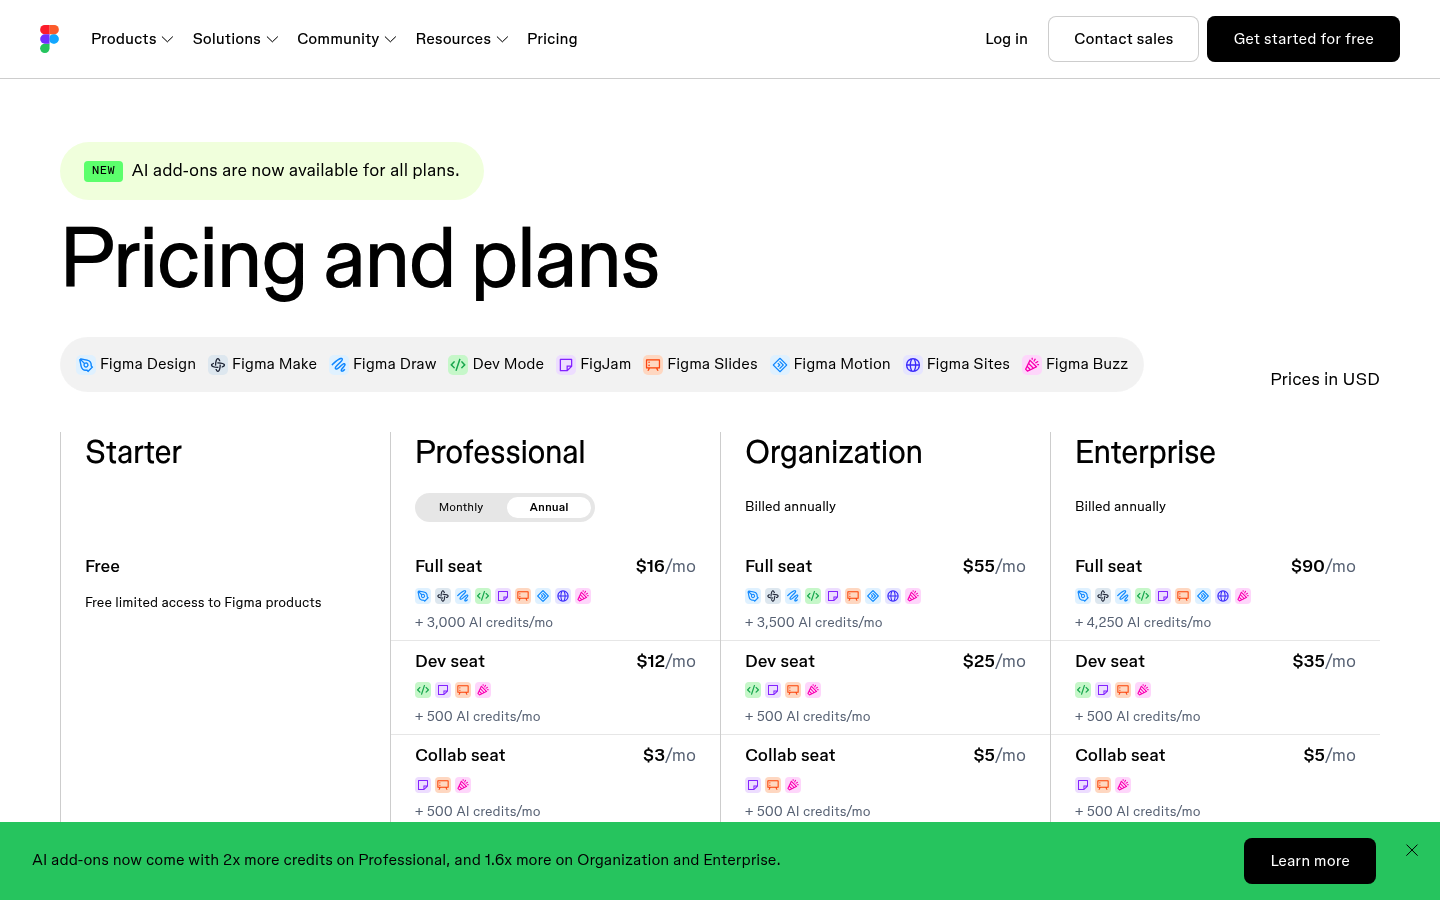Click the $3/mo Professional Collab seat price
This screenshot has width=1440, height=900.
click(x=669, y=755)
